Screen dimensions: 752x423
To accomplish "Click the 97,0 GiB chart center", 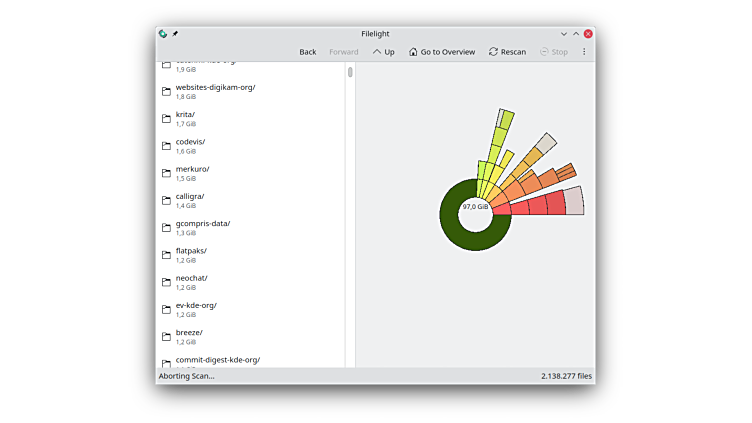I will (475, 207).
